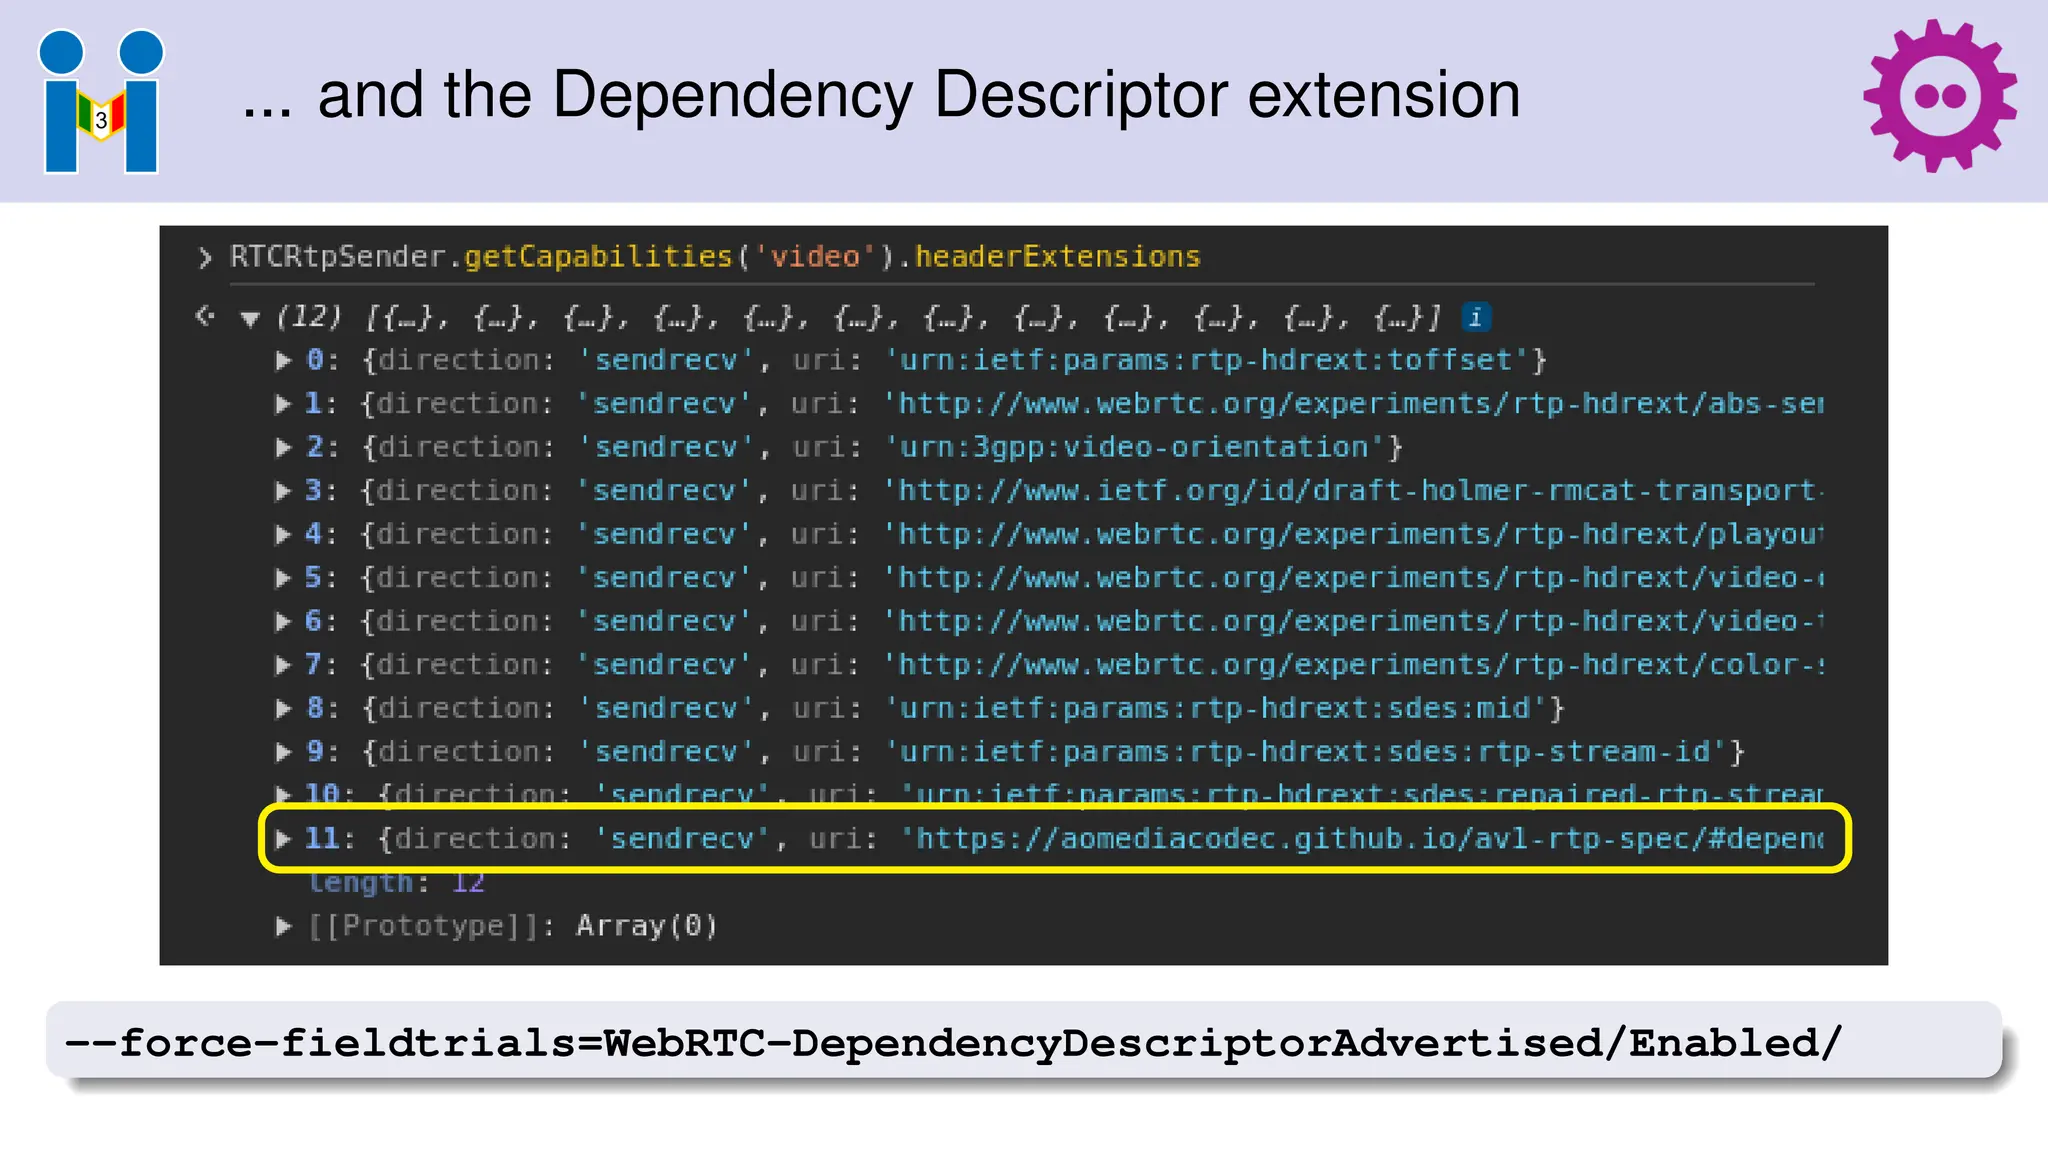The height and width of the screenshot is (1152, 2048).
Task: Click 'urn:3gpp:video-orientation' string
Action: (x=1136, y=447)
